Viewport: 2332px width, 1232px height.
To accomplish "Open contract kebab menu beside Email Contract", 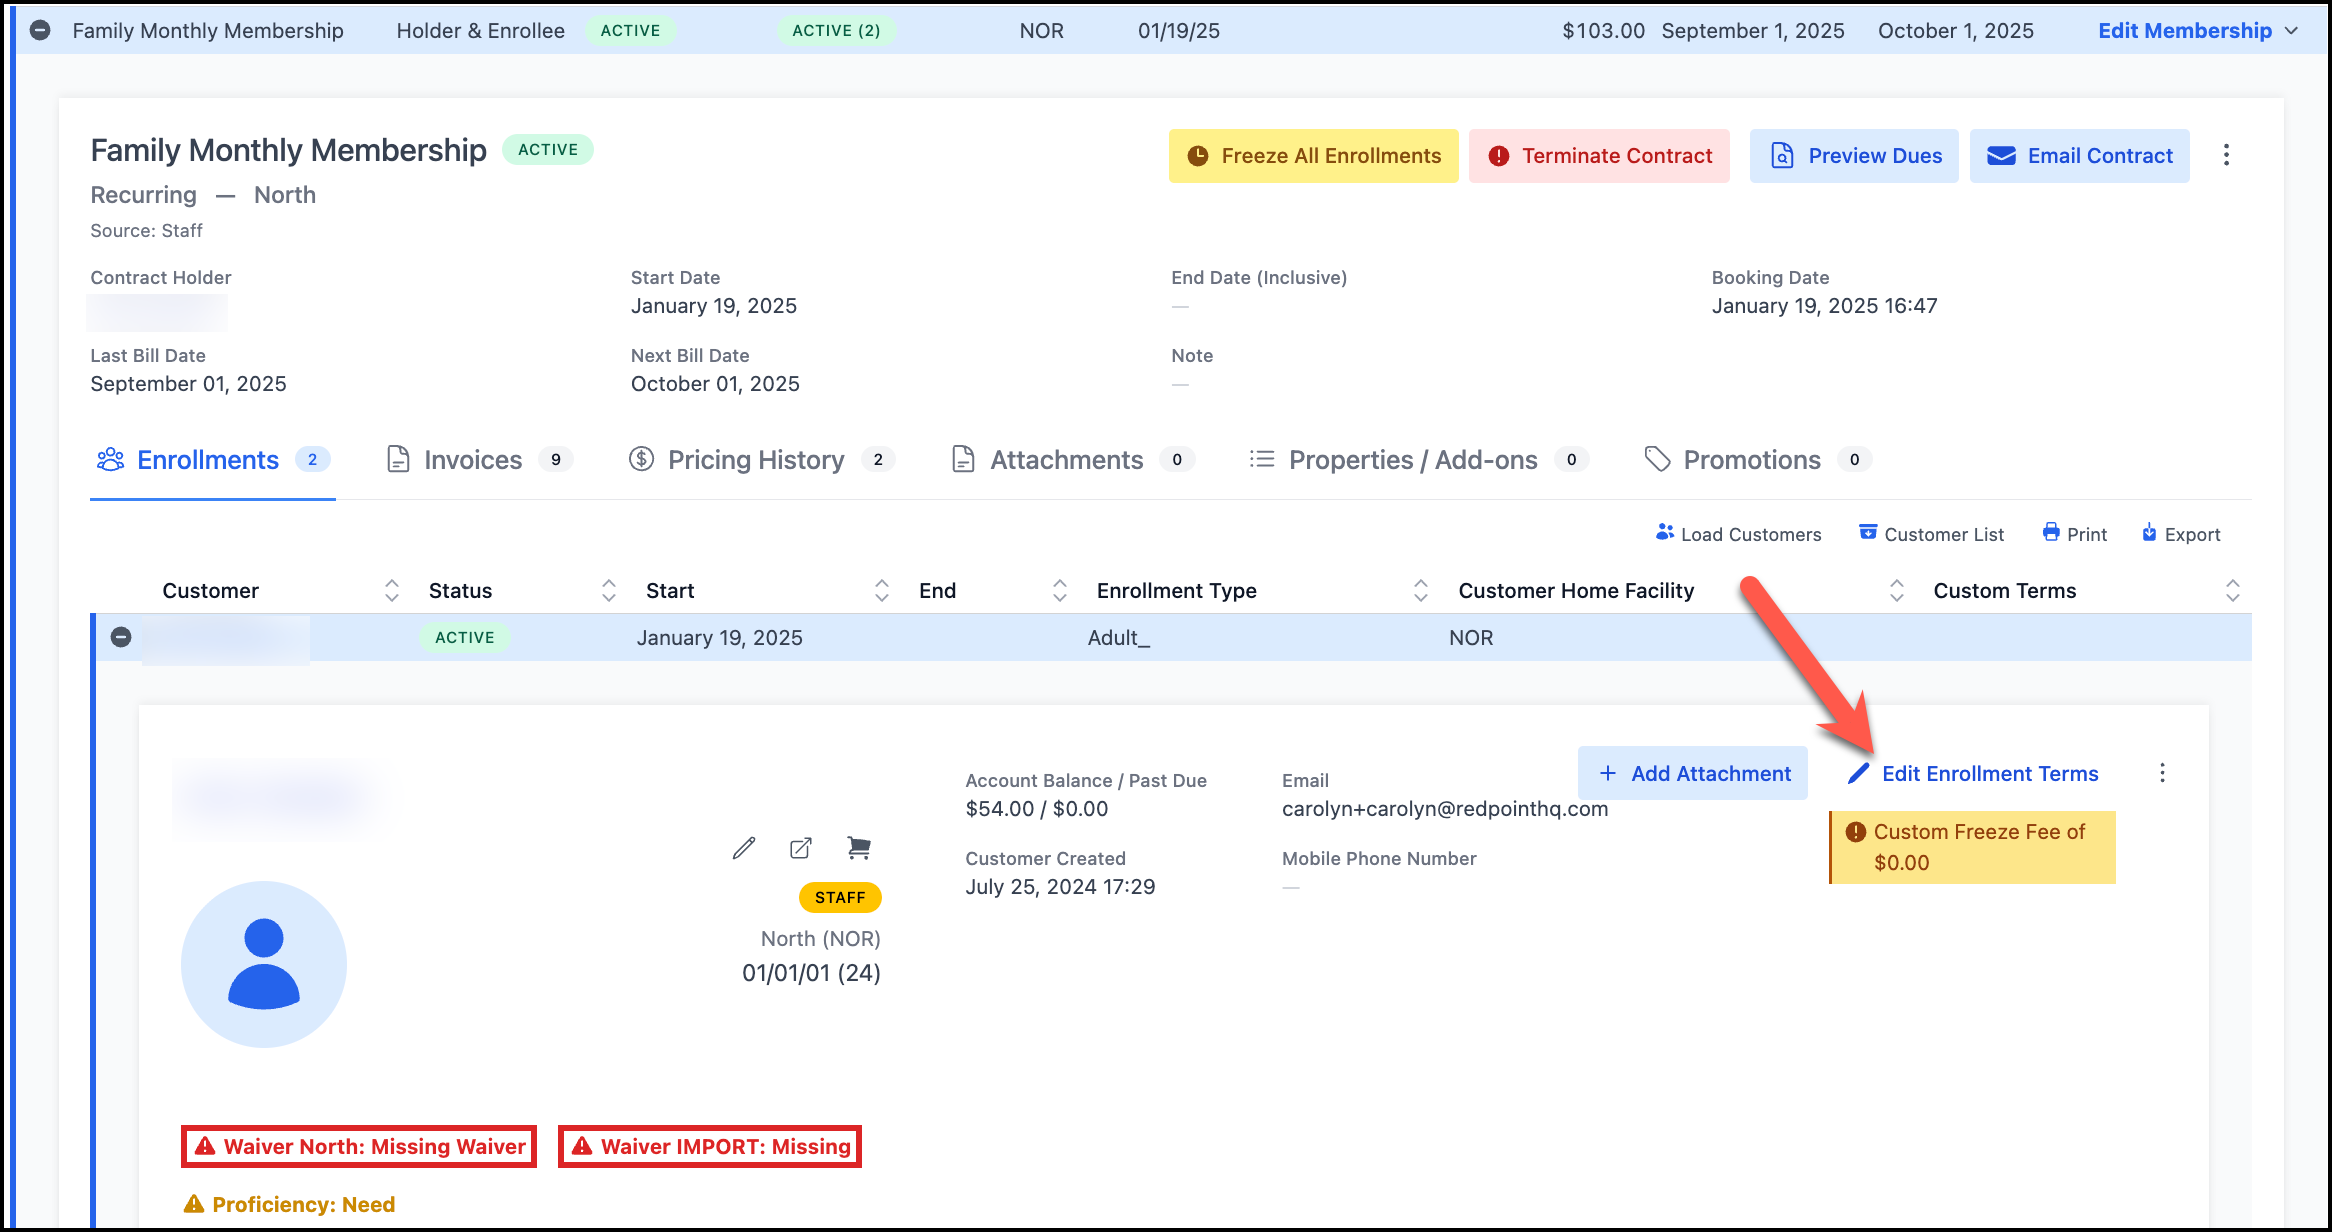I will coord(2226,155).
